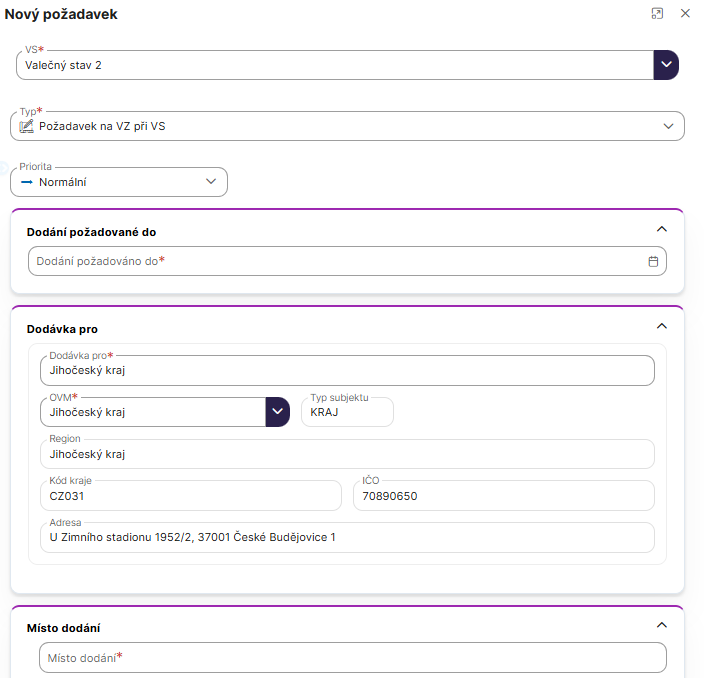Click the Kód kraje field
The image size is (704, 678).
(190, 495)
